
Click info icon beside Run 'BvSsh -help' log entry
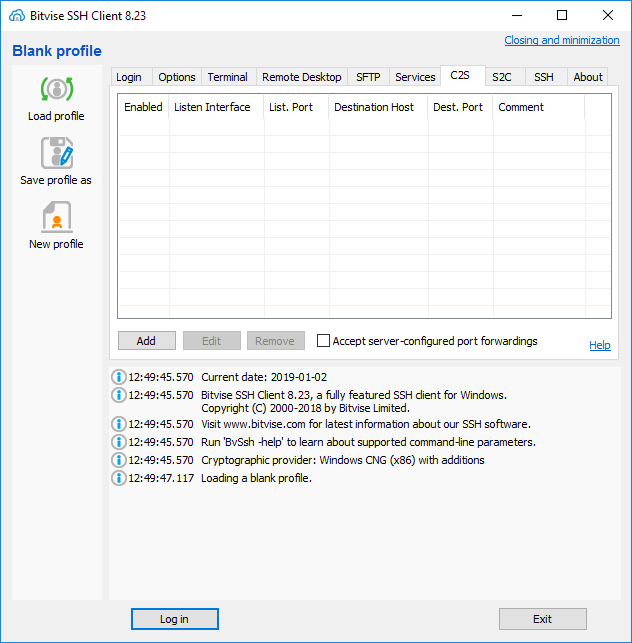tap(119, 442)
